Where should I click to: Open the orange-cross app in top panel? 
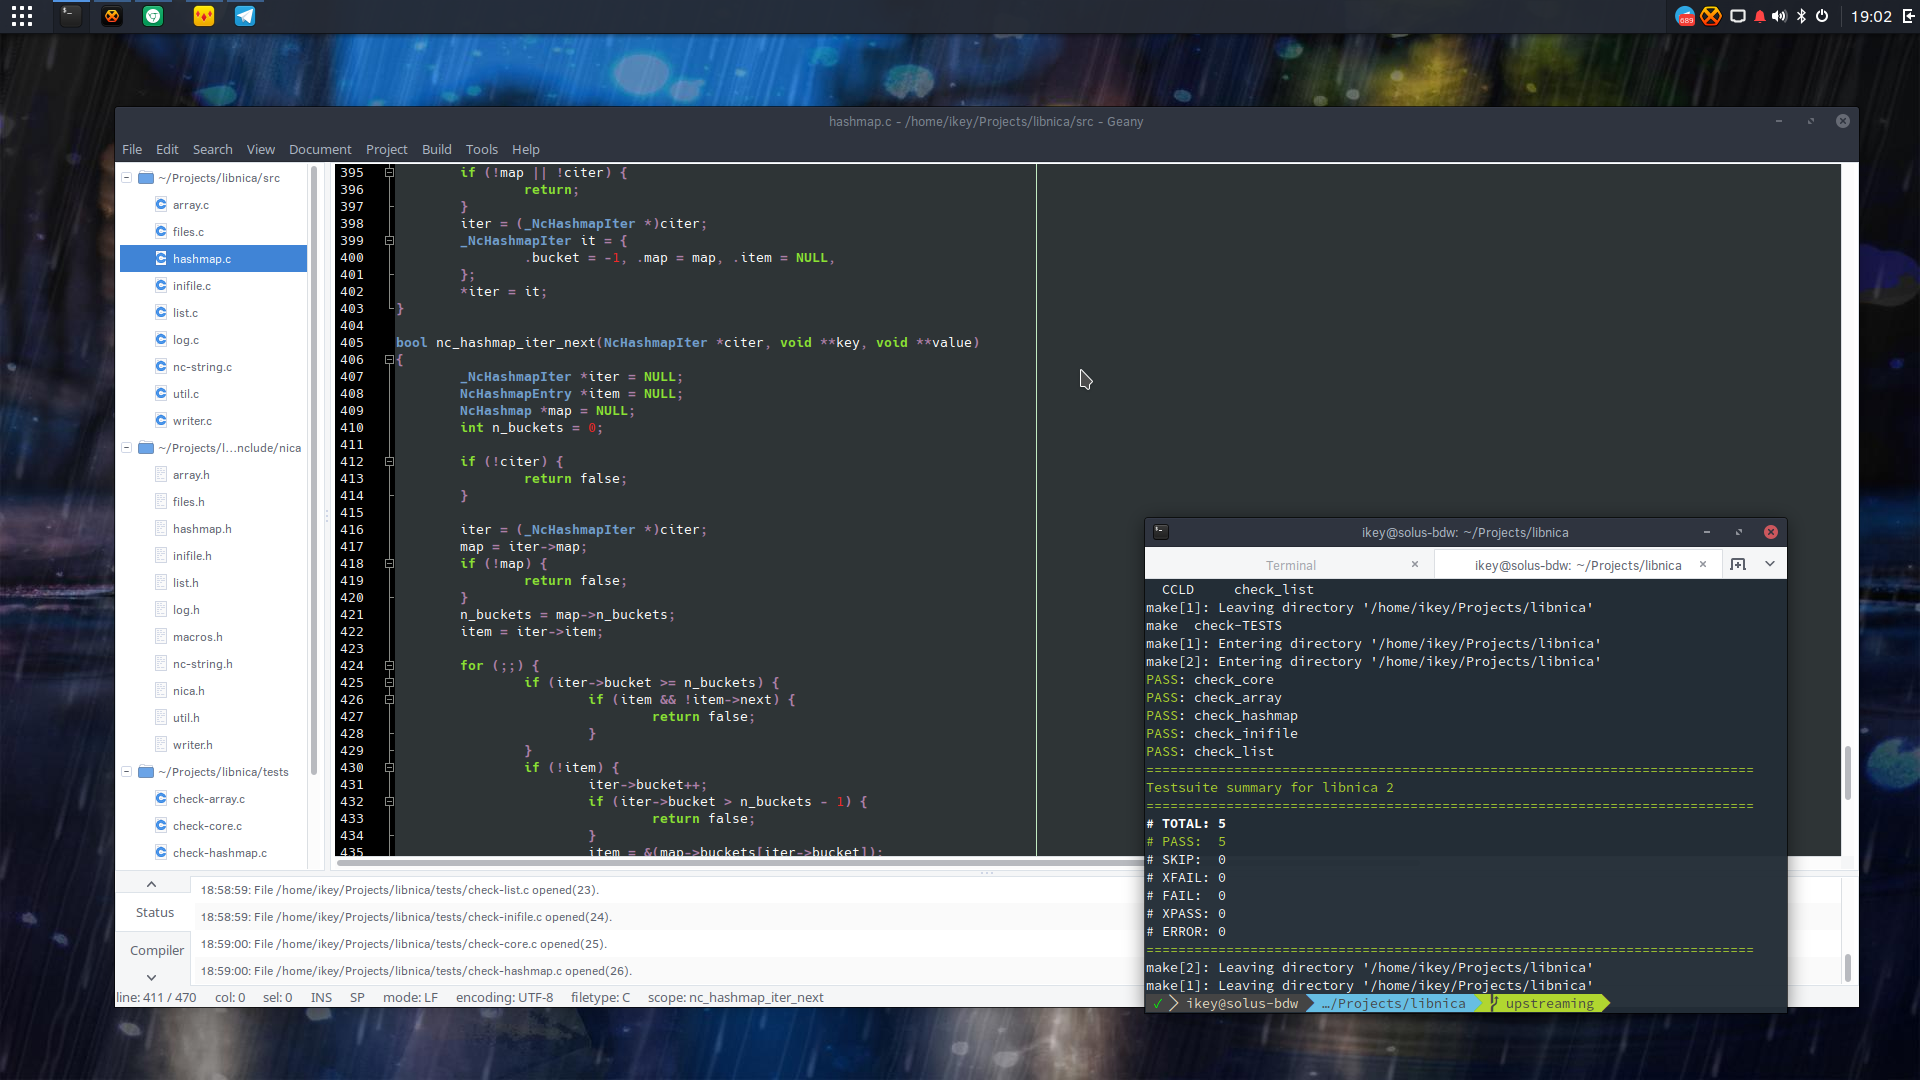pyautogui.click(x=112, y=16)
